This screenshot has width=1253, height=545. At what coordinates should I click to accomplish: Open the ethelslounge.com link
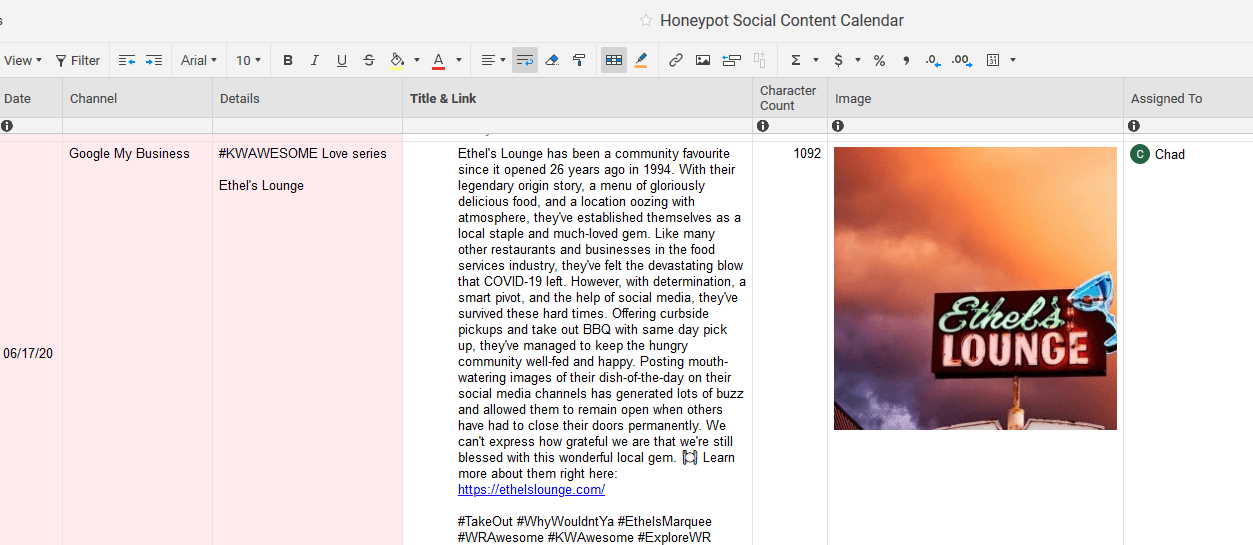click(x=531, y=489)
